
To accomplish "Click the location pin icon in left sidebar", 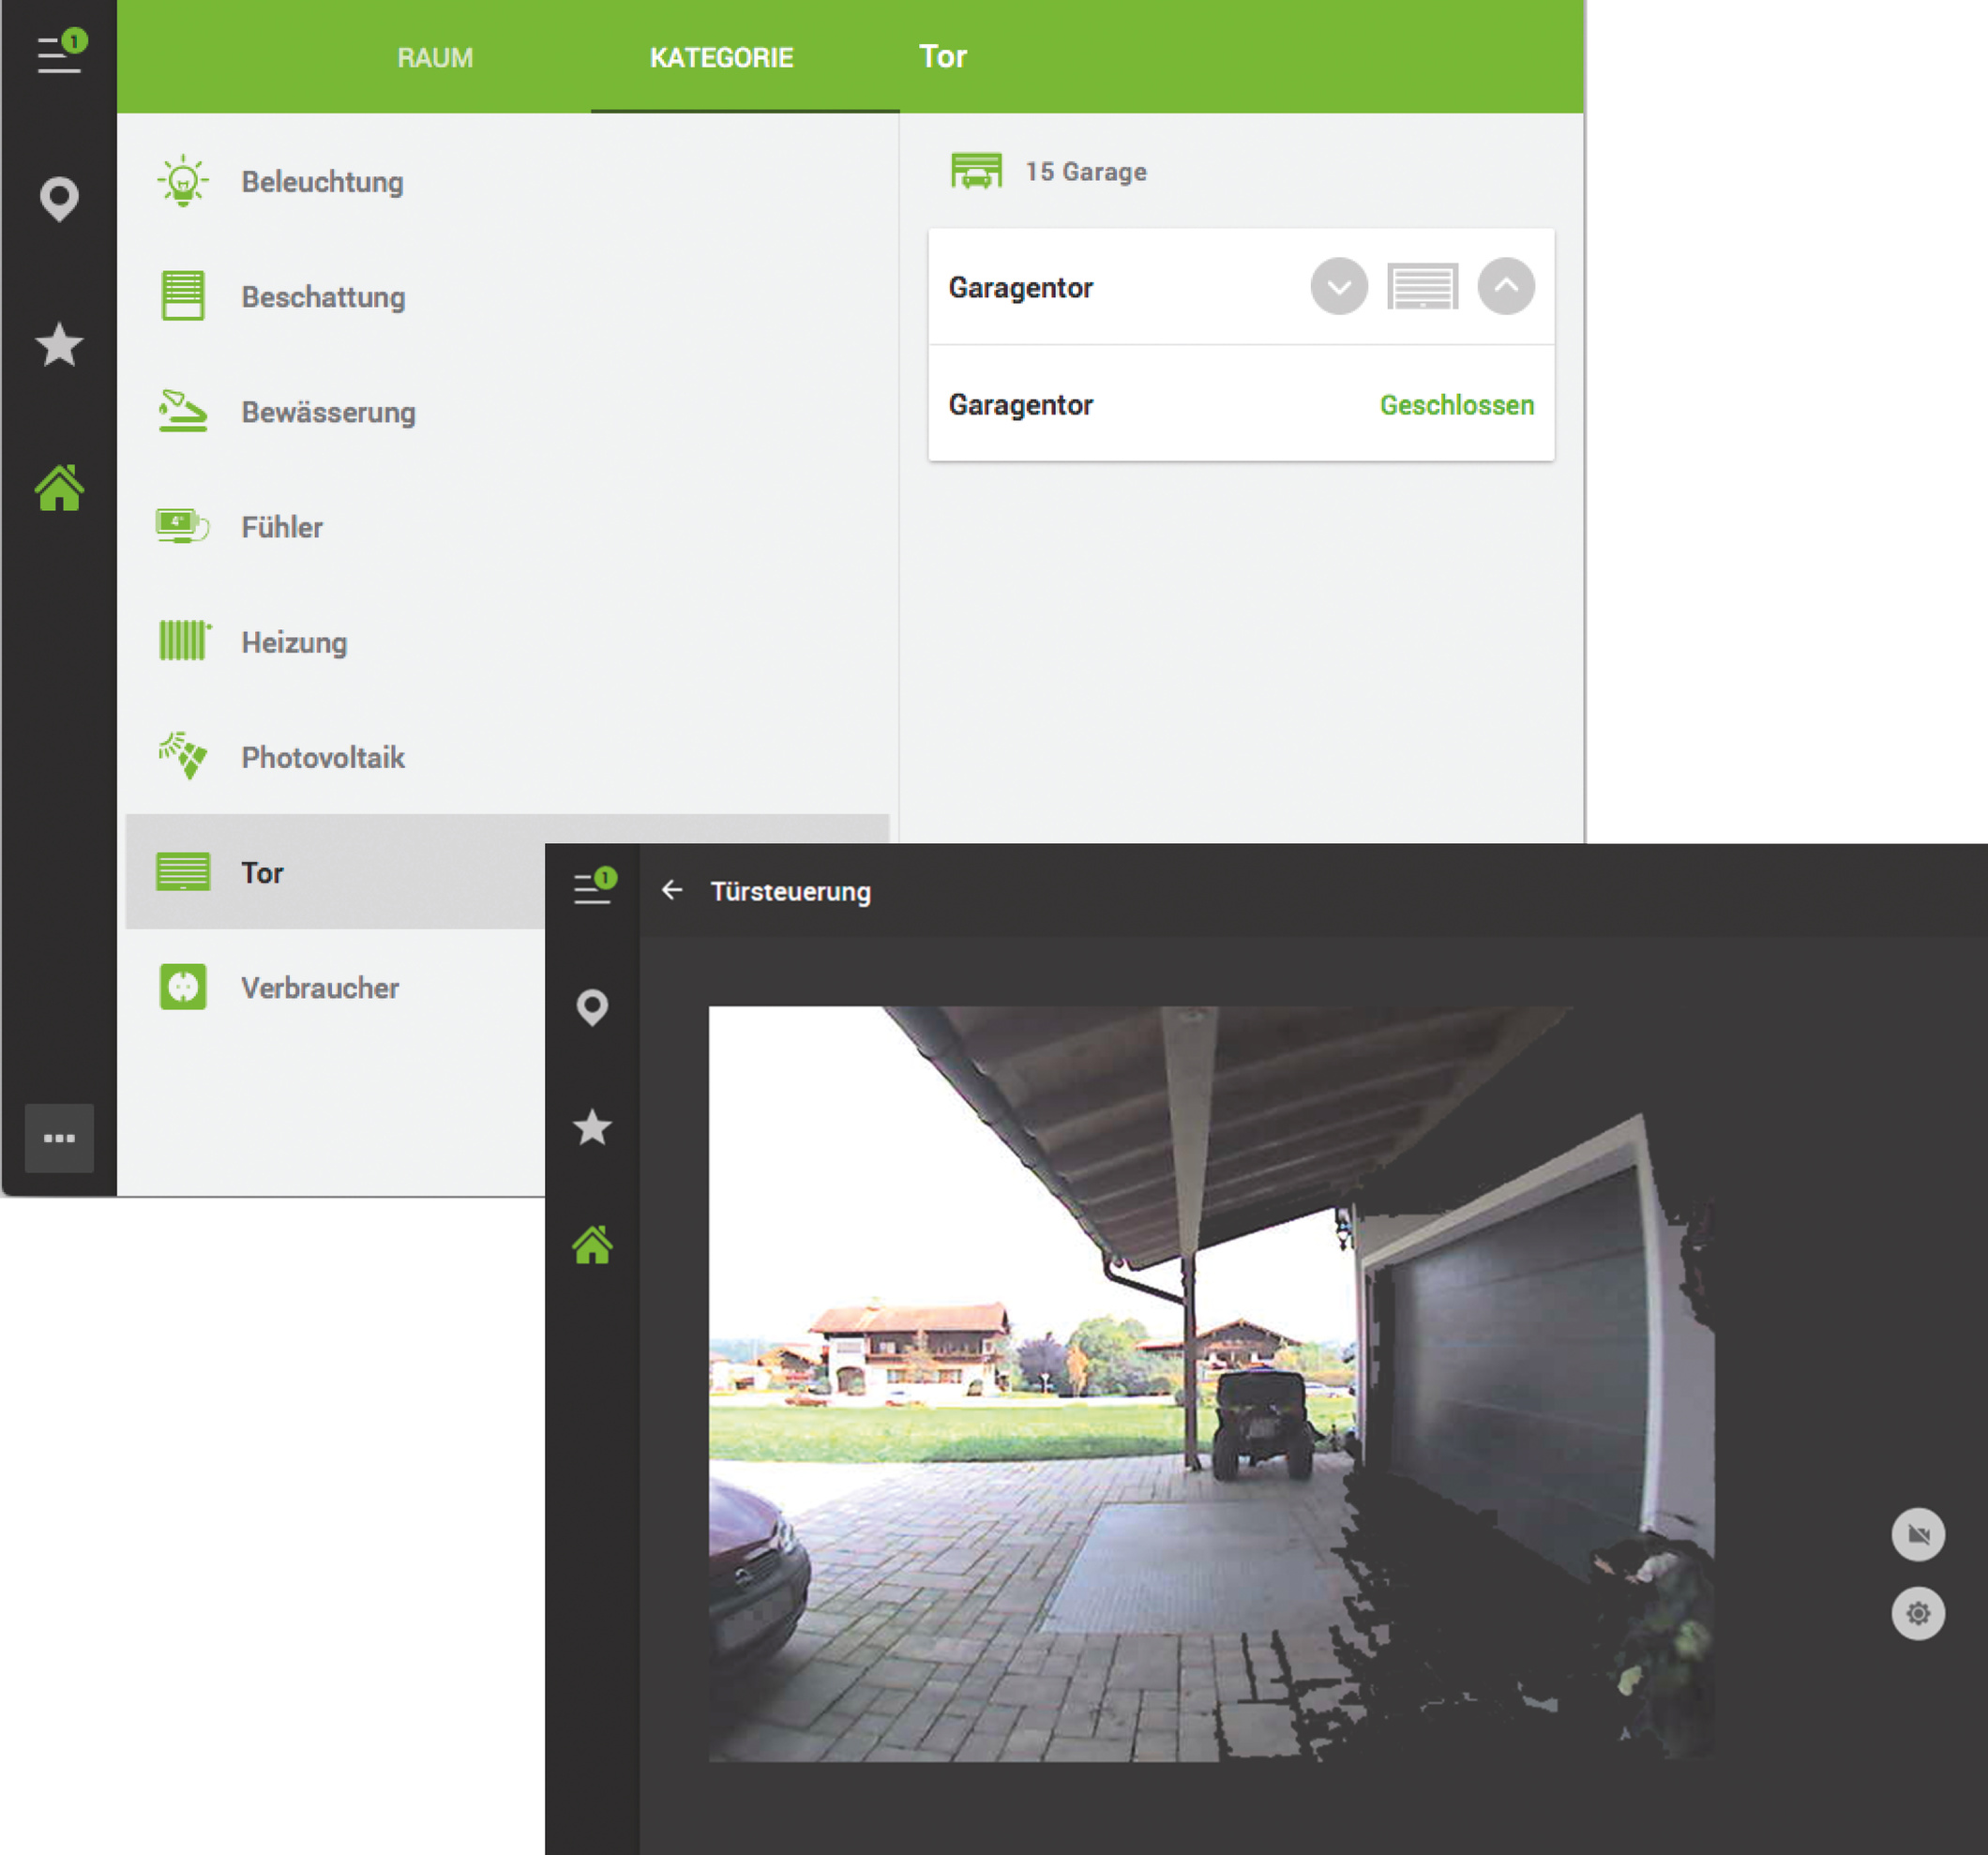I will (x=59, y=199).
